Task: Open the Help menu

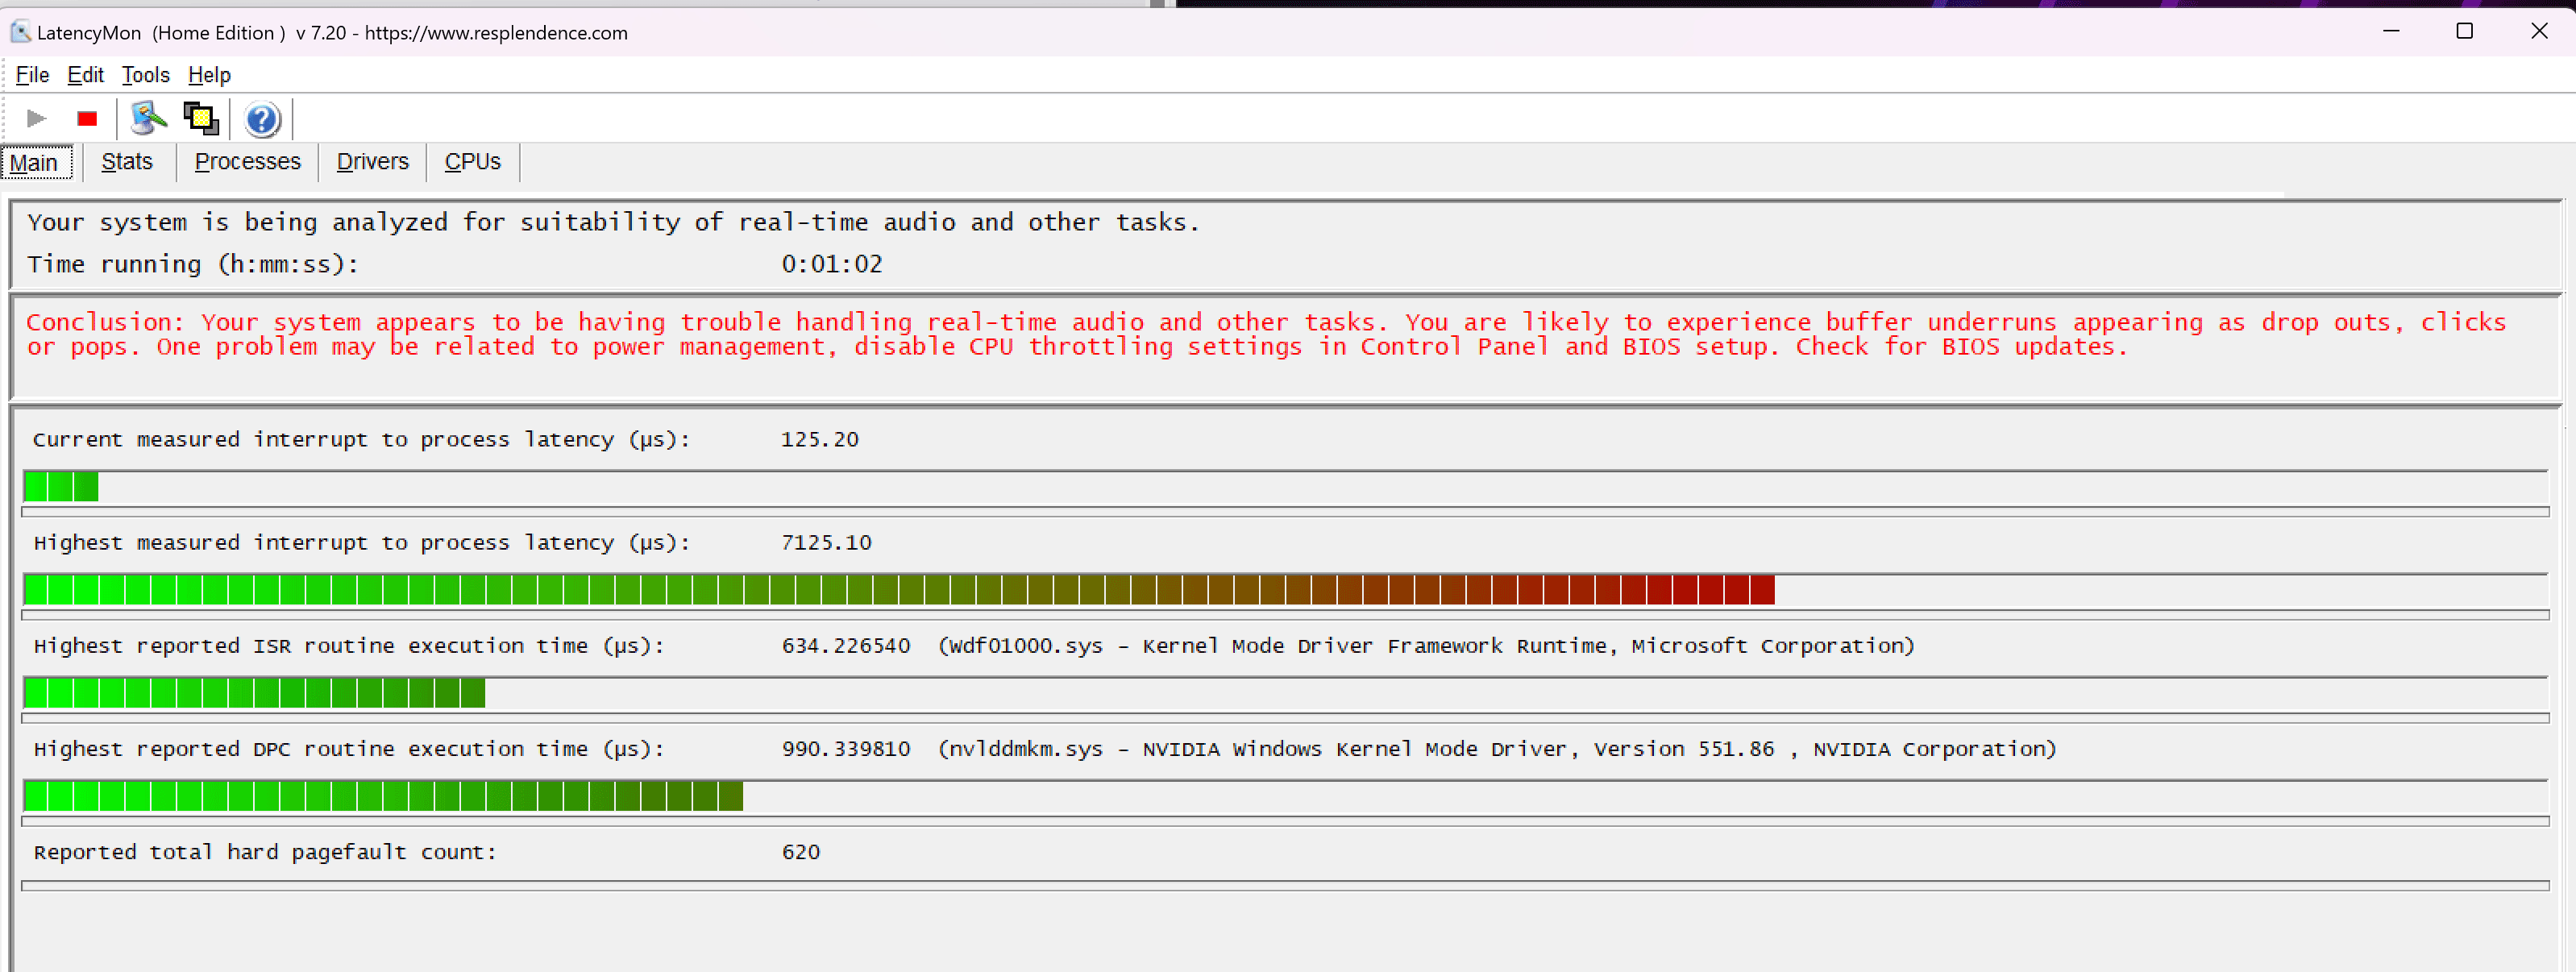Action: (209, 75)
